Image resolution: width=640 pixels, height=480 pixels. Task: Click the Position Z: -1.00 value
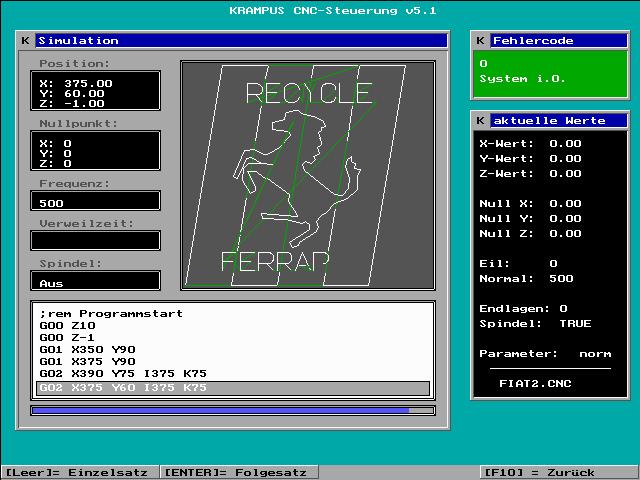tap(72, 104)
